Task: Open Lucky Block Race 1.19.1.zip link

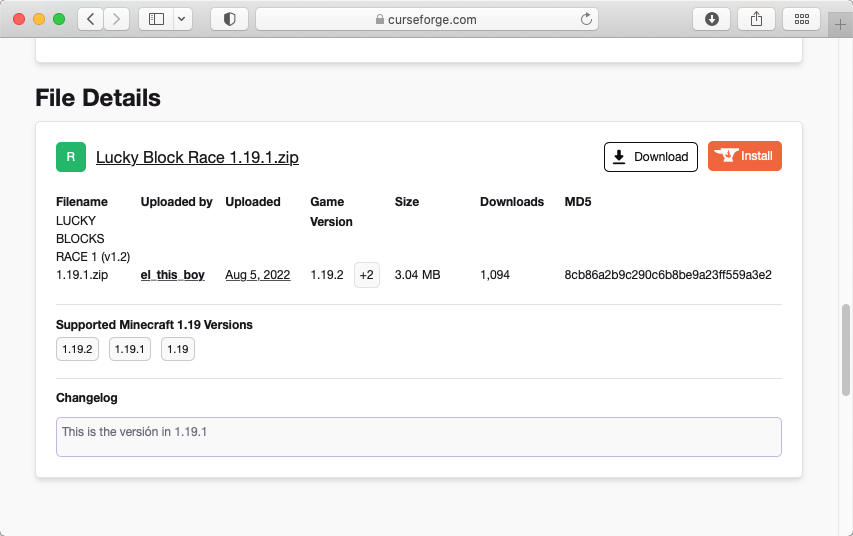Action: coord(197,157)
